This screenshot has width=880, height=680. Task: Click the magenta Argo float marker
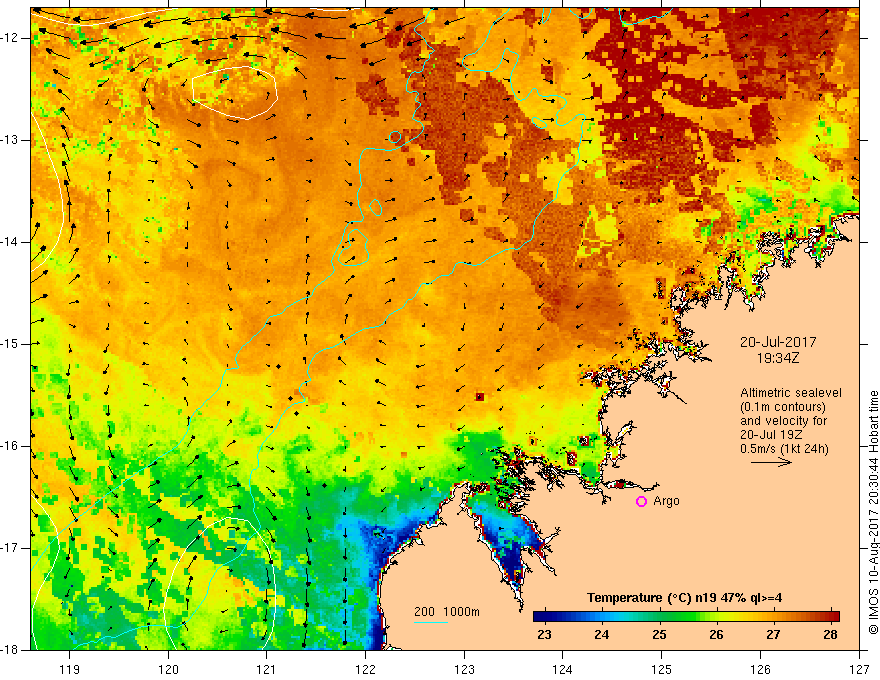coord(641,502)
